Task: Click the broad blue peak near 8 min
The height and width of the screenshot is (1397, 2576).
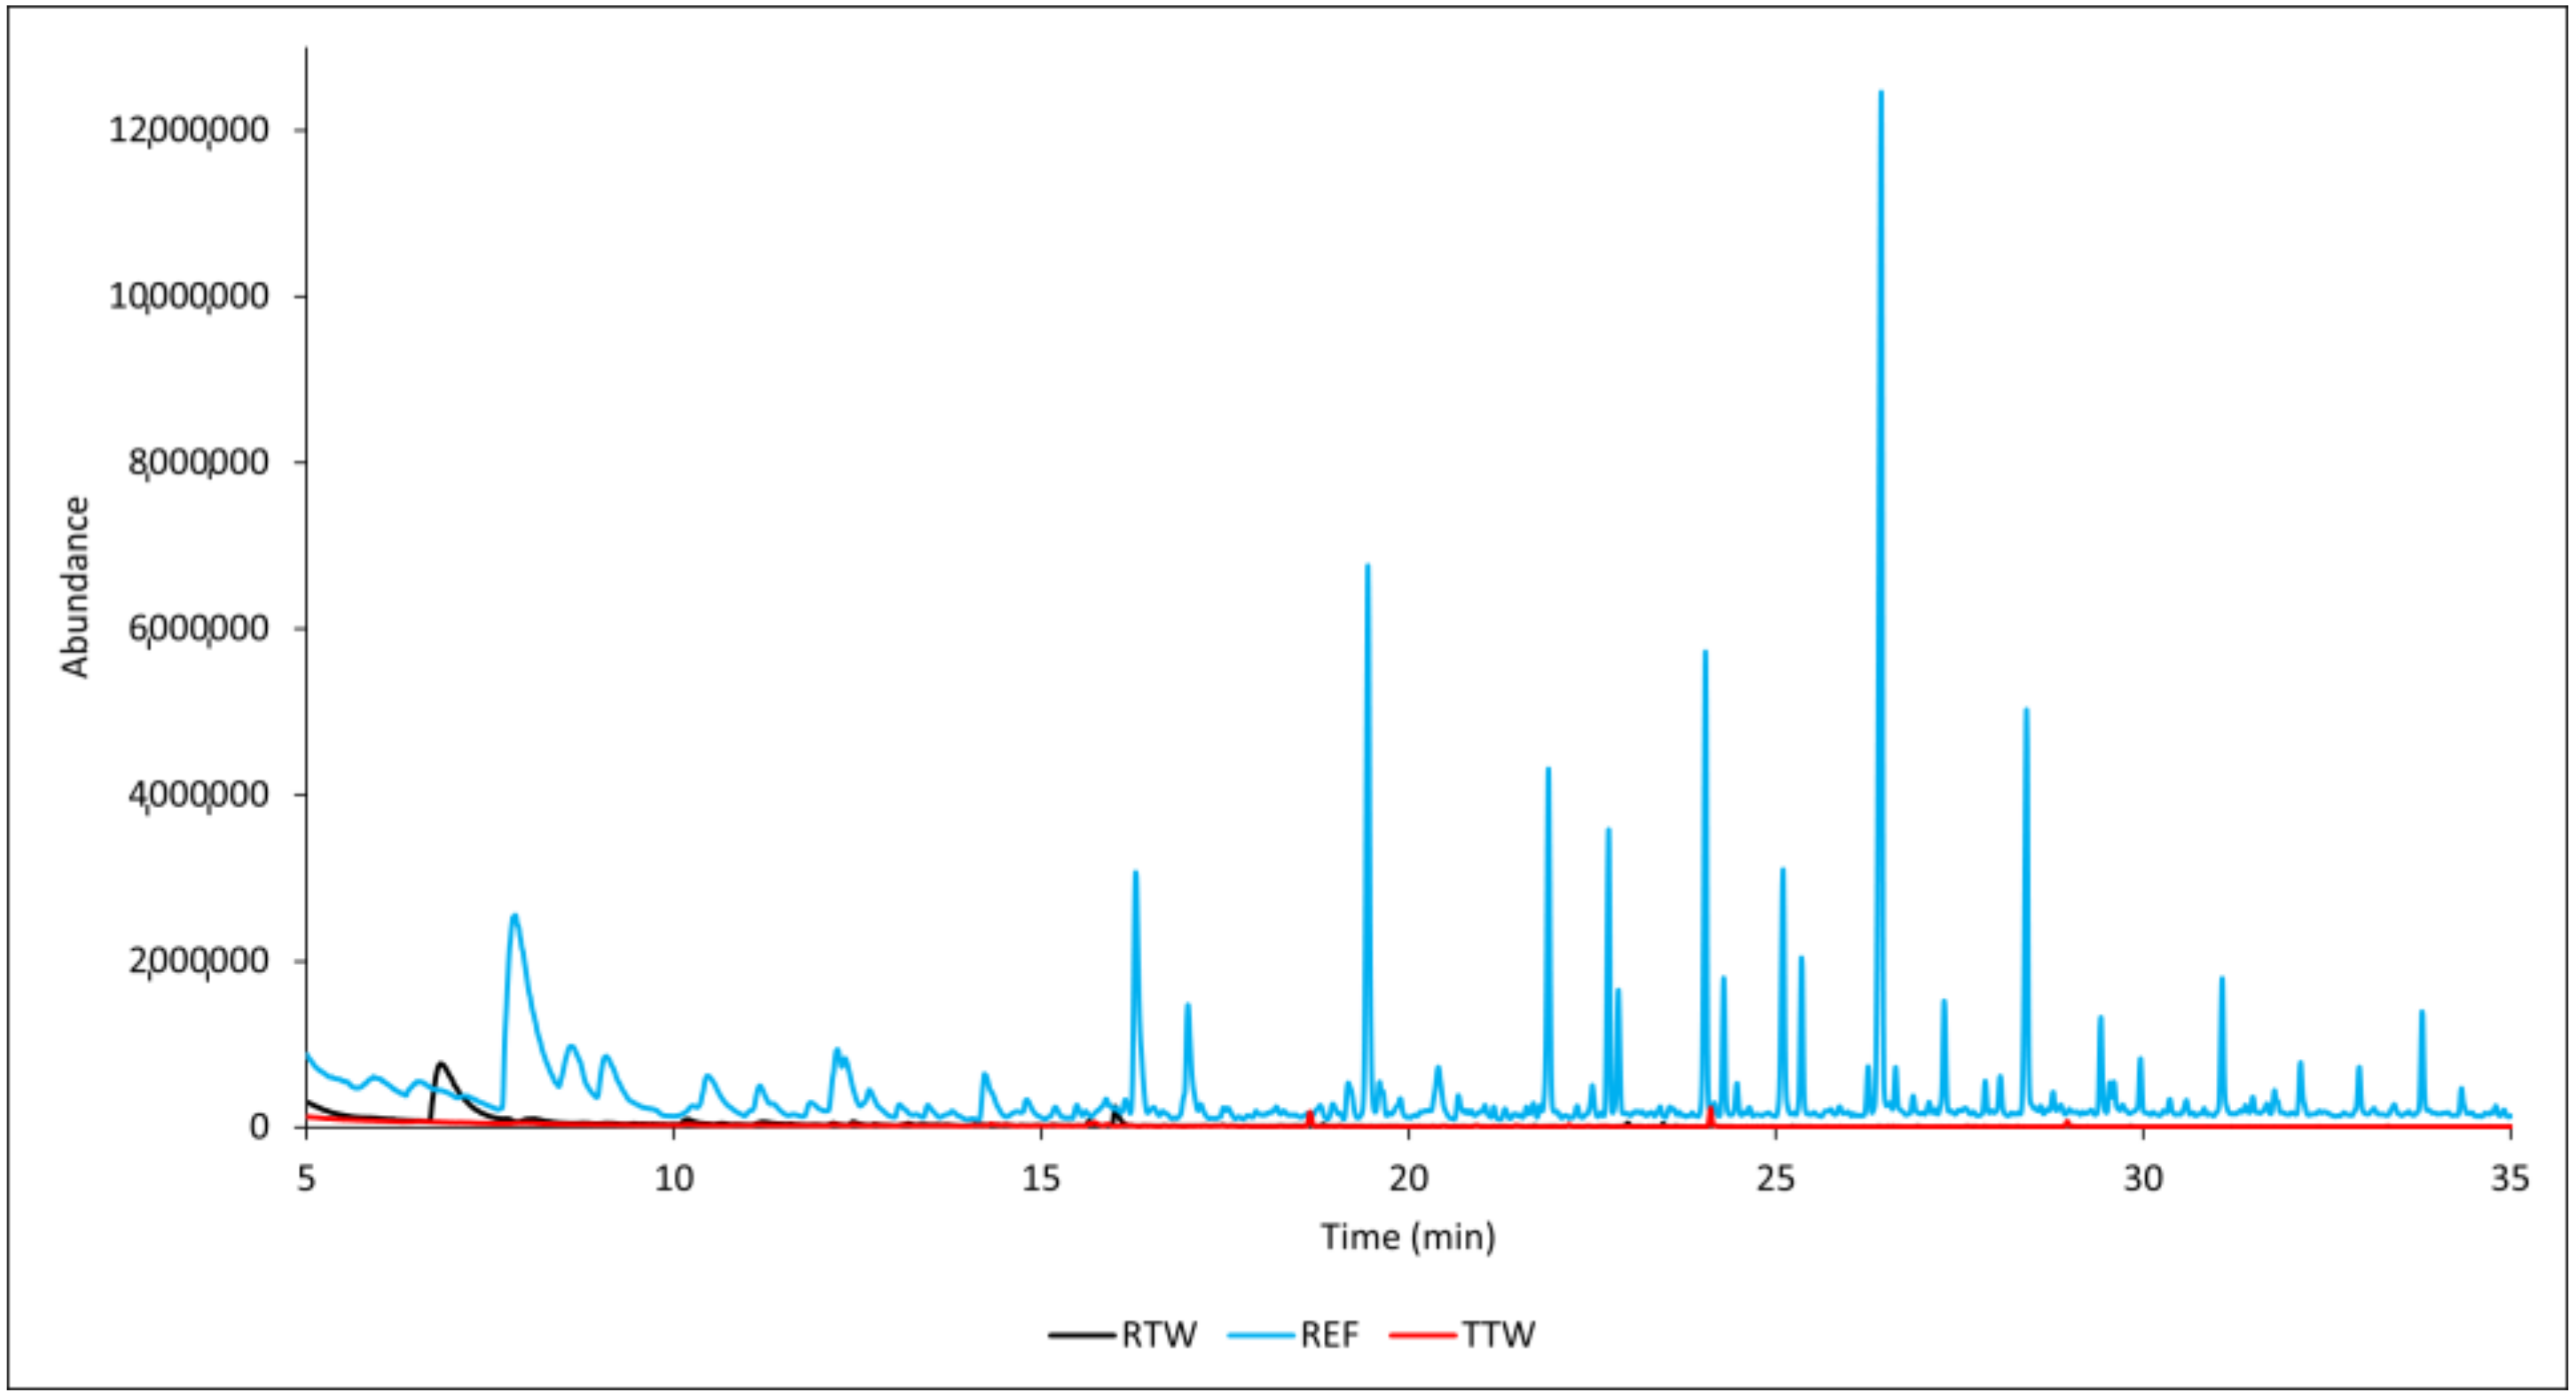Action: point(514,918)
